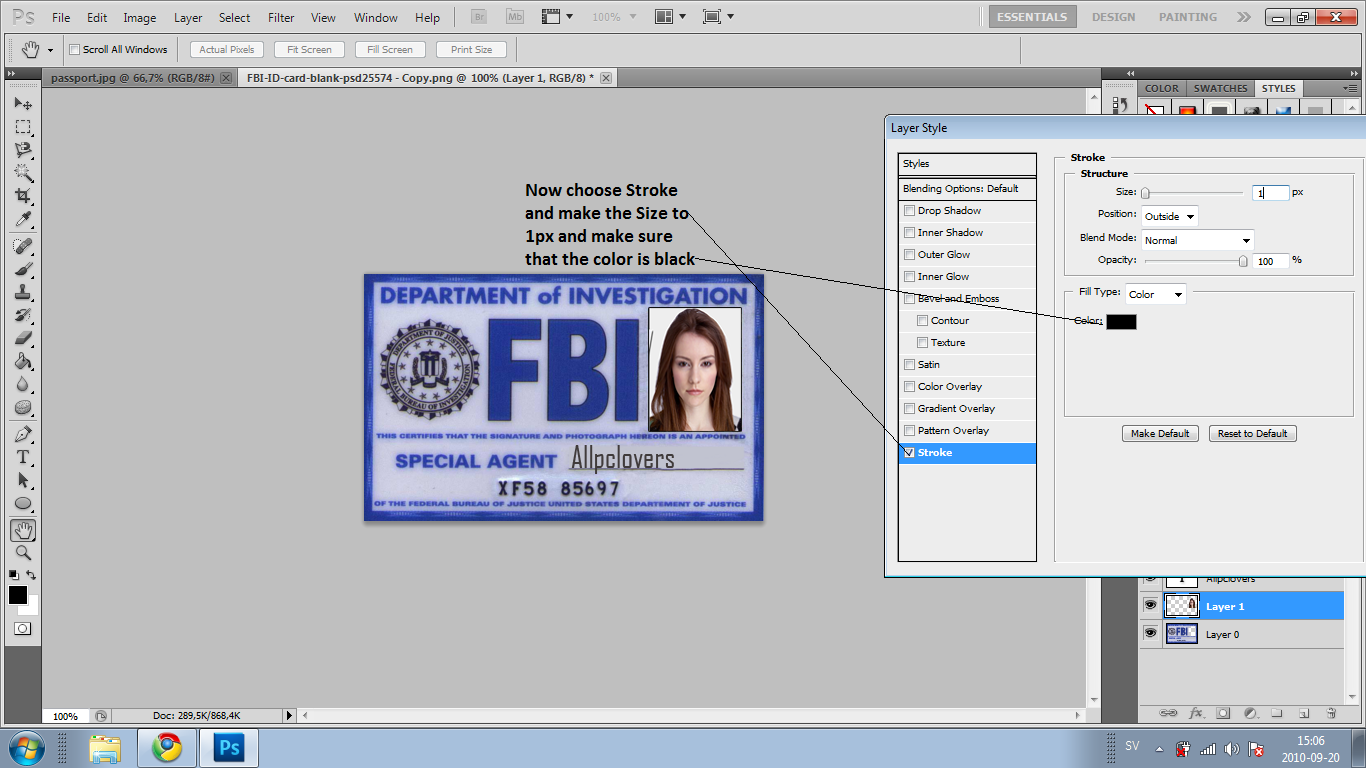1366x768 pixels.
Task: Select the Paint Bucket tool
Action: click(x=22, y=361)
